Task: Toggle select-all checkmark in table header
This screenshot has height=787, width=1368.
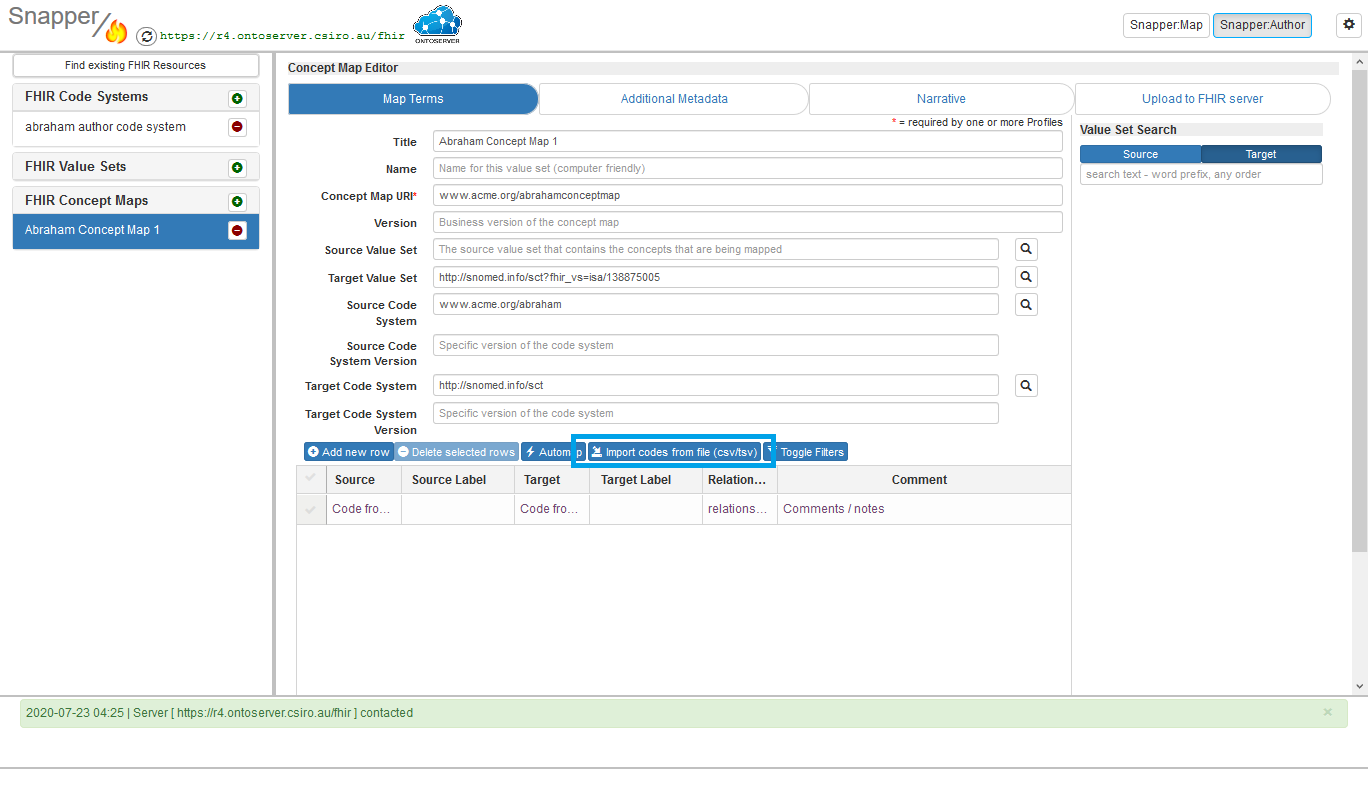Action: (311, 479)
